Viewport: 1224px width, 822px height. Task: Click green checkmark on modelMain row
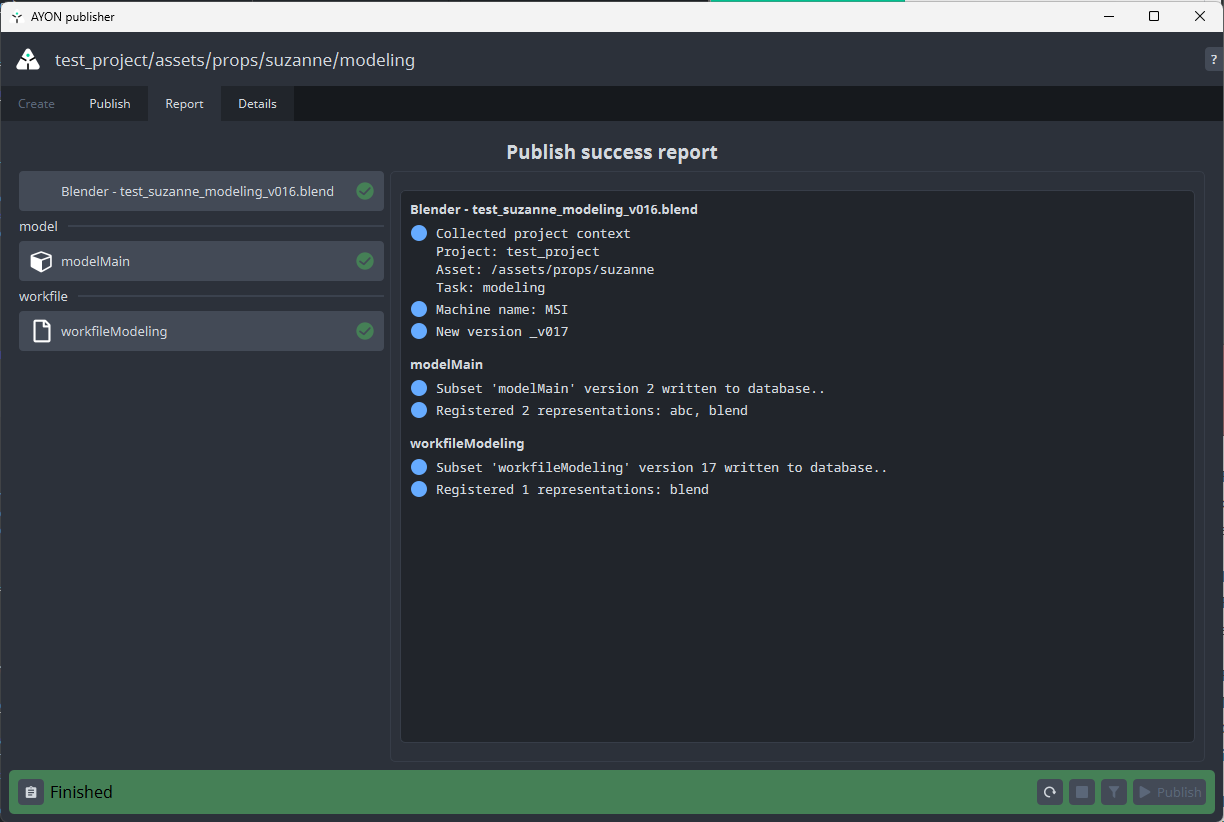365,261
